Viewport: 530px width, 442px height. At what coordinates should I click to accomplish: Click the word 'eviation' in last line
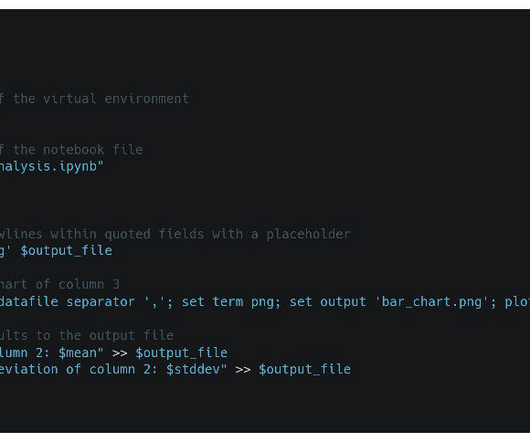pos(29,369)
